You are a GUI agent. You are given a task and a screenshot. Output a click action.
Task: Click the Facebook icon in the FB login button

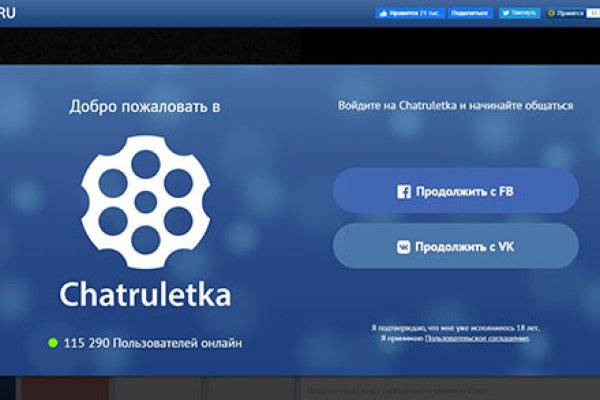point(403,191)
